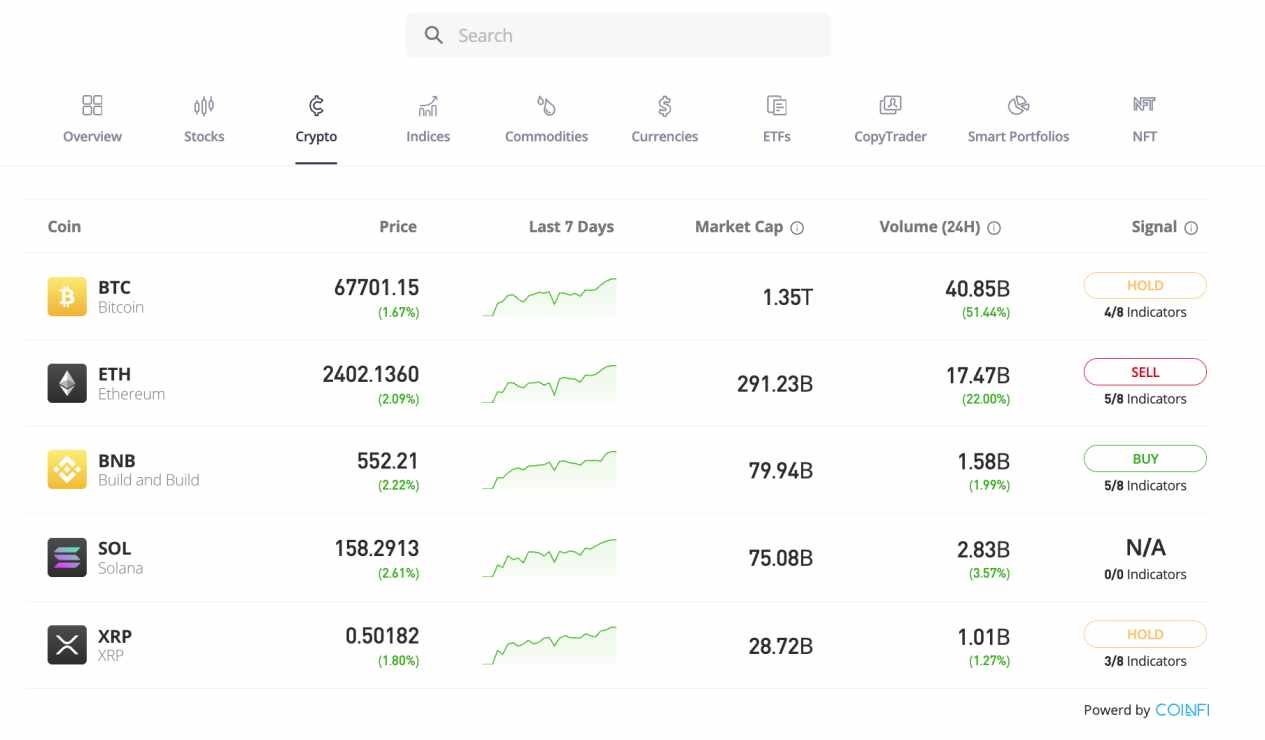This screenshot has height=740, width=1265.
Task: Click the 75.08B market cap value
Action: 781,558
